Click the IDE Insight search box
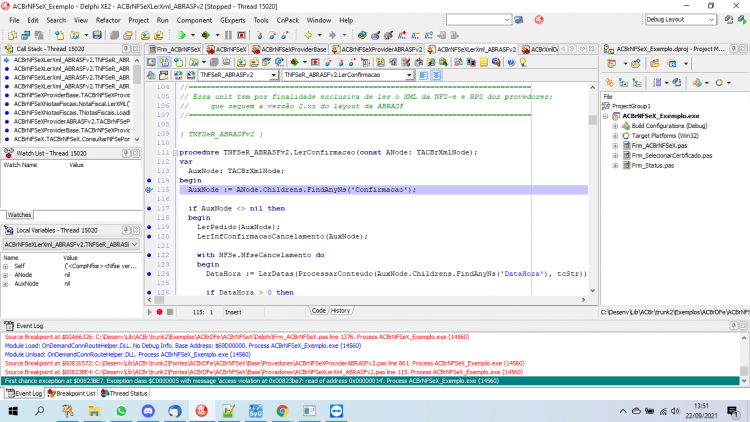The height and width of the screenshot is (422, 750). point(478,20)
